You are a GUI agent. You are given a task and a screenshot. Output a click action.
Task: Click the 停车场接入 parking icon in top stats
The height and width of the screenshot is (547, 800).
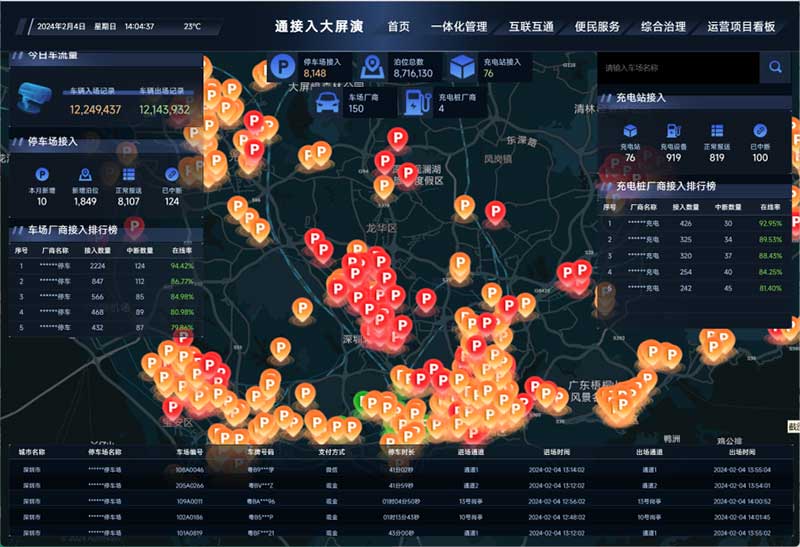284,68
